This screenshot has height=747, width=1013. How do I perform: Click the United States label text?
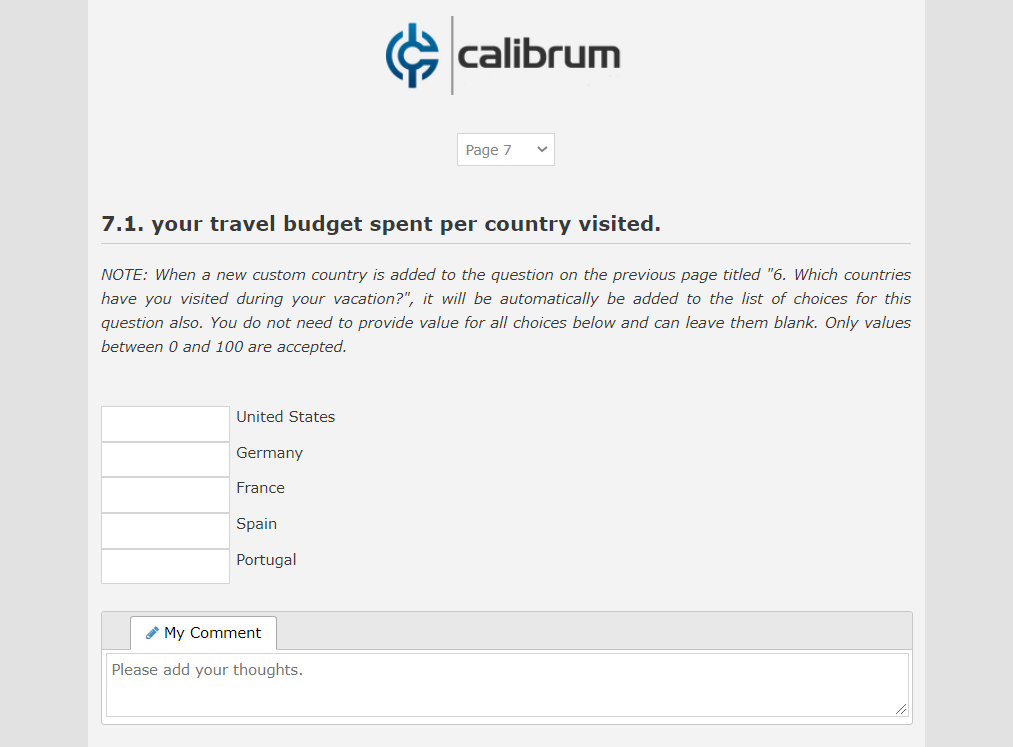[286, 417]
